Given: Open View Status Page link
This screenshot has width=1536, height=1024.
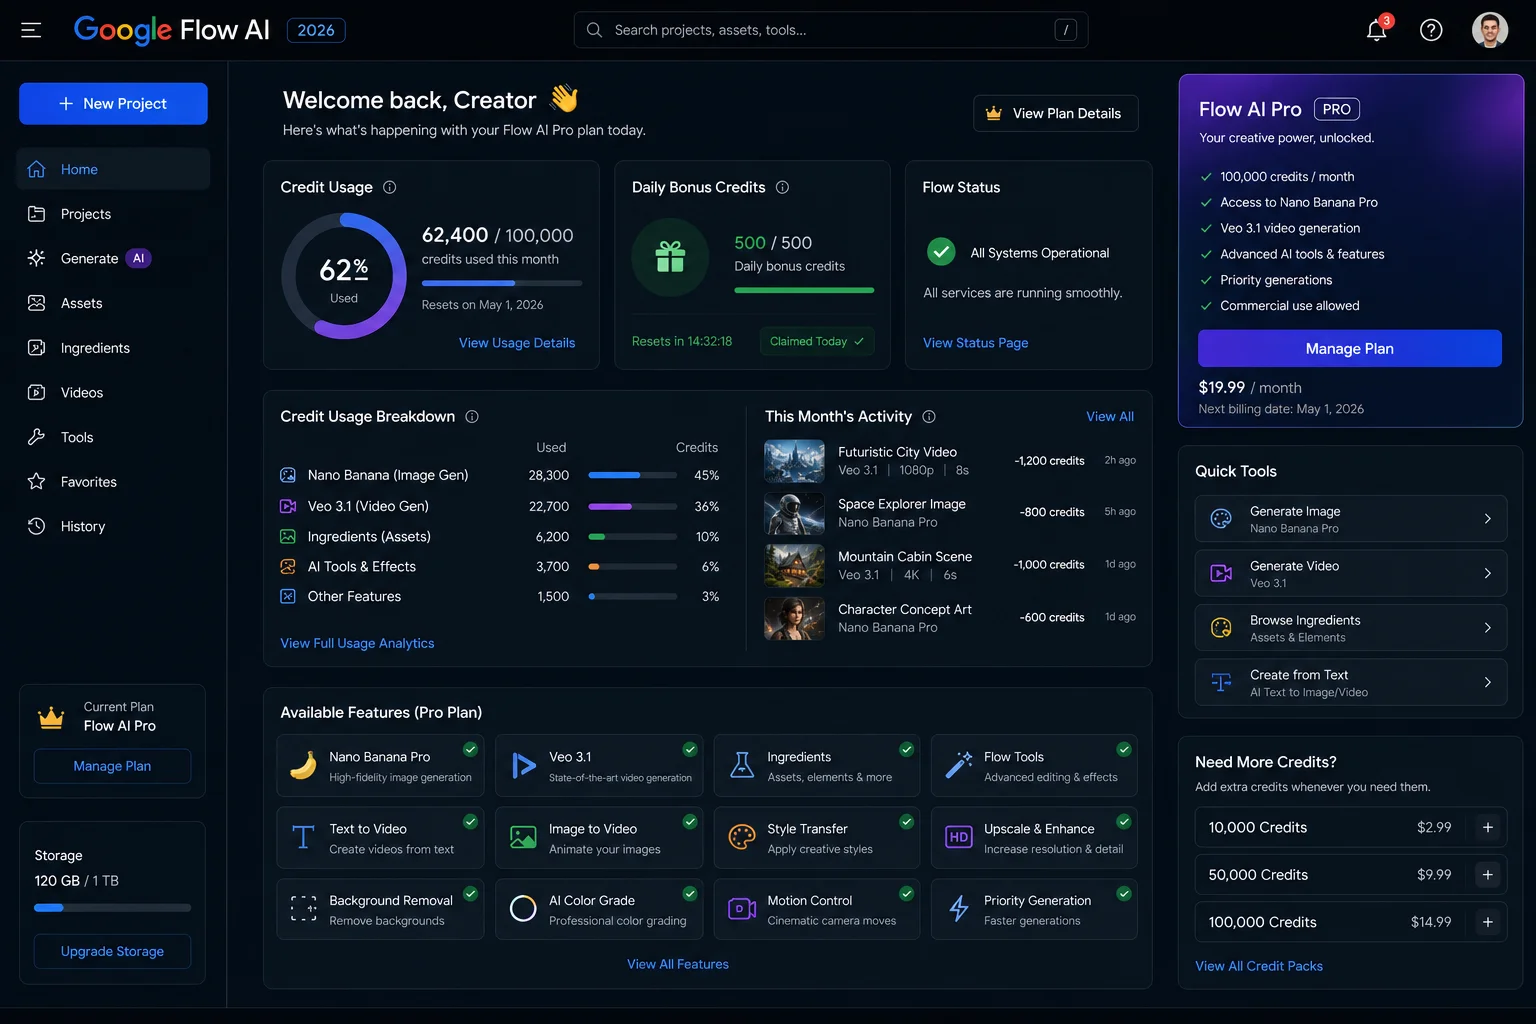Looking at the screenshot, I should [x=975, y=343].
